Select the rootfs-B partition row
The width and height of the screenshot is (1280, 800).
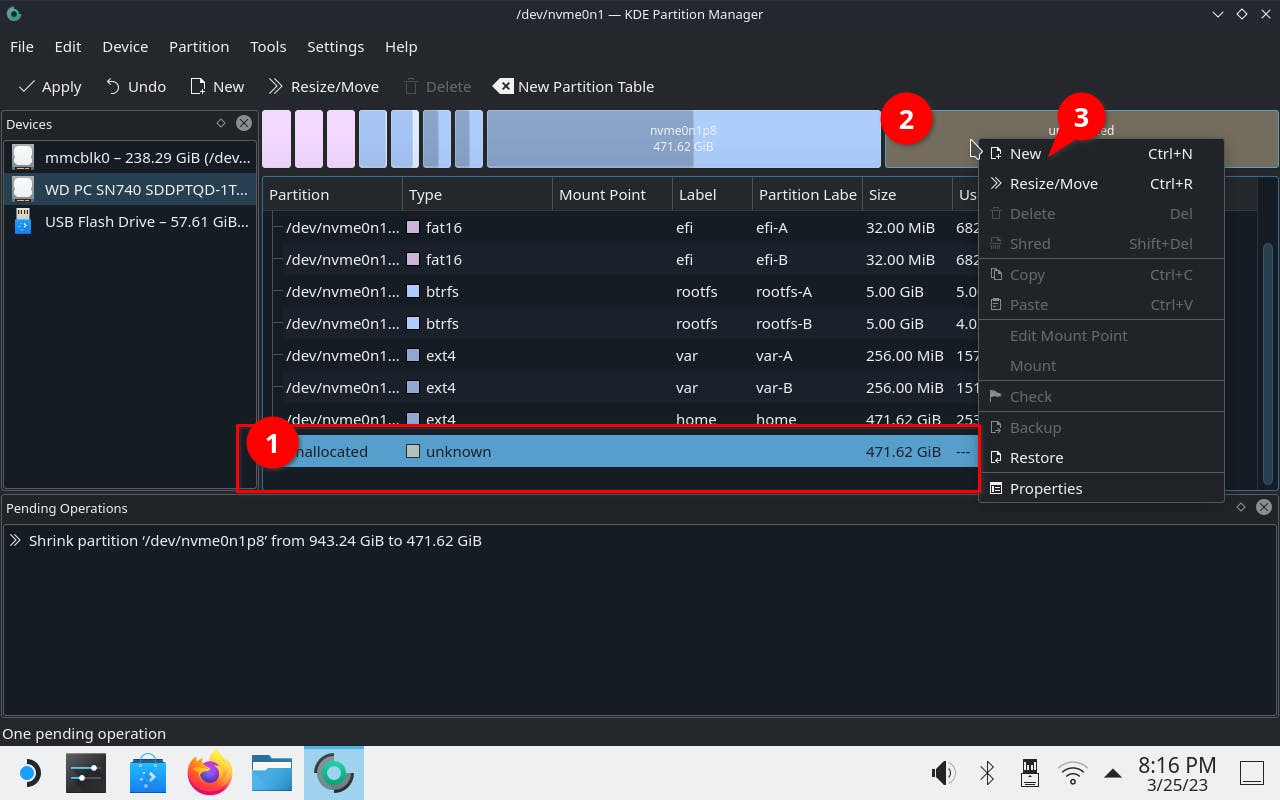coord(620,323)
